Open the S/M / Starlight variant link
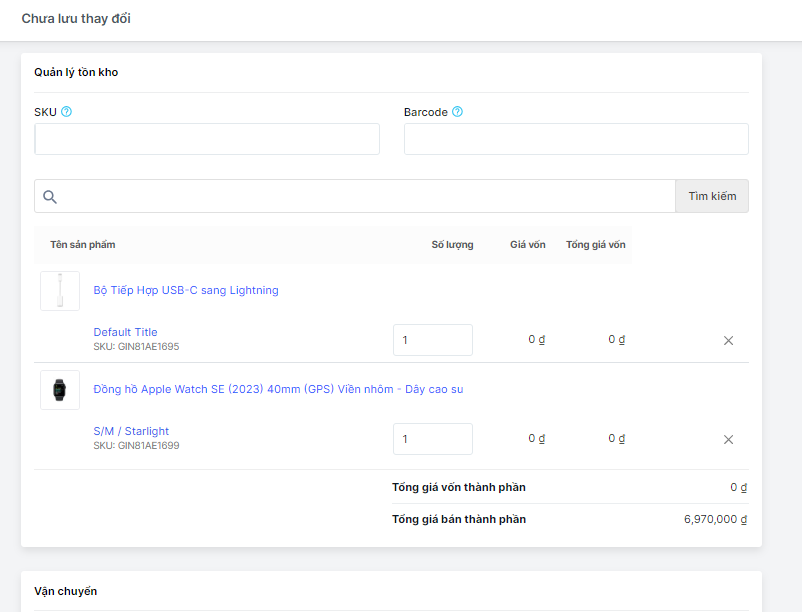The width and height of the screenshot is (802, 612). click(x=131, y=431)
